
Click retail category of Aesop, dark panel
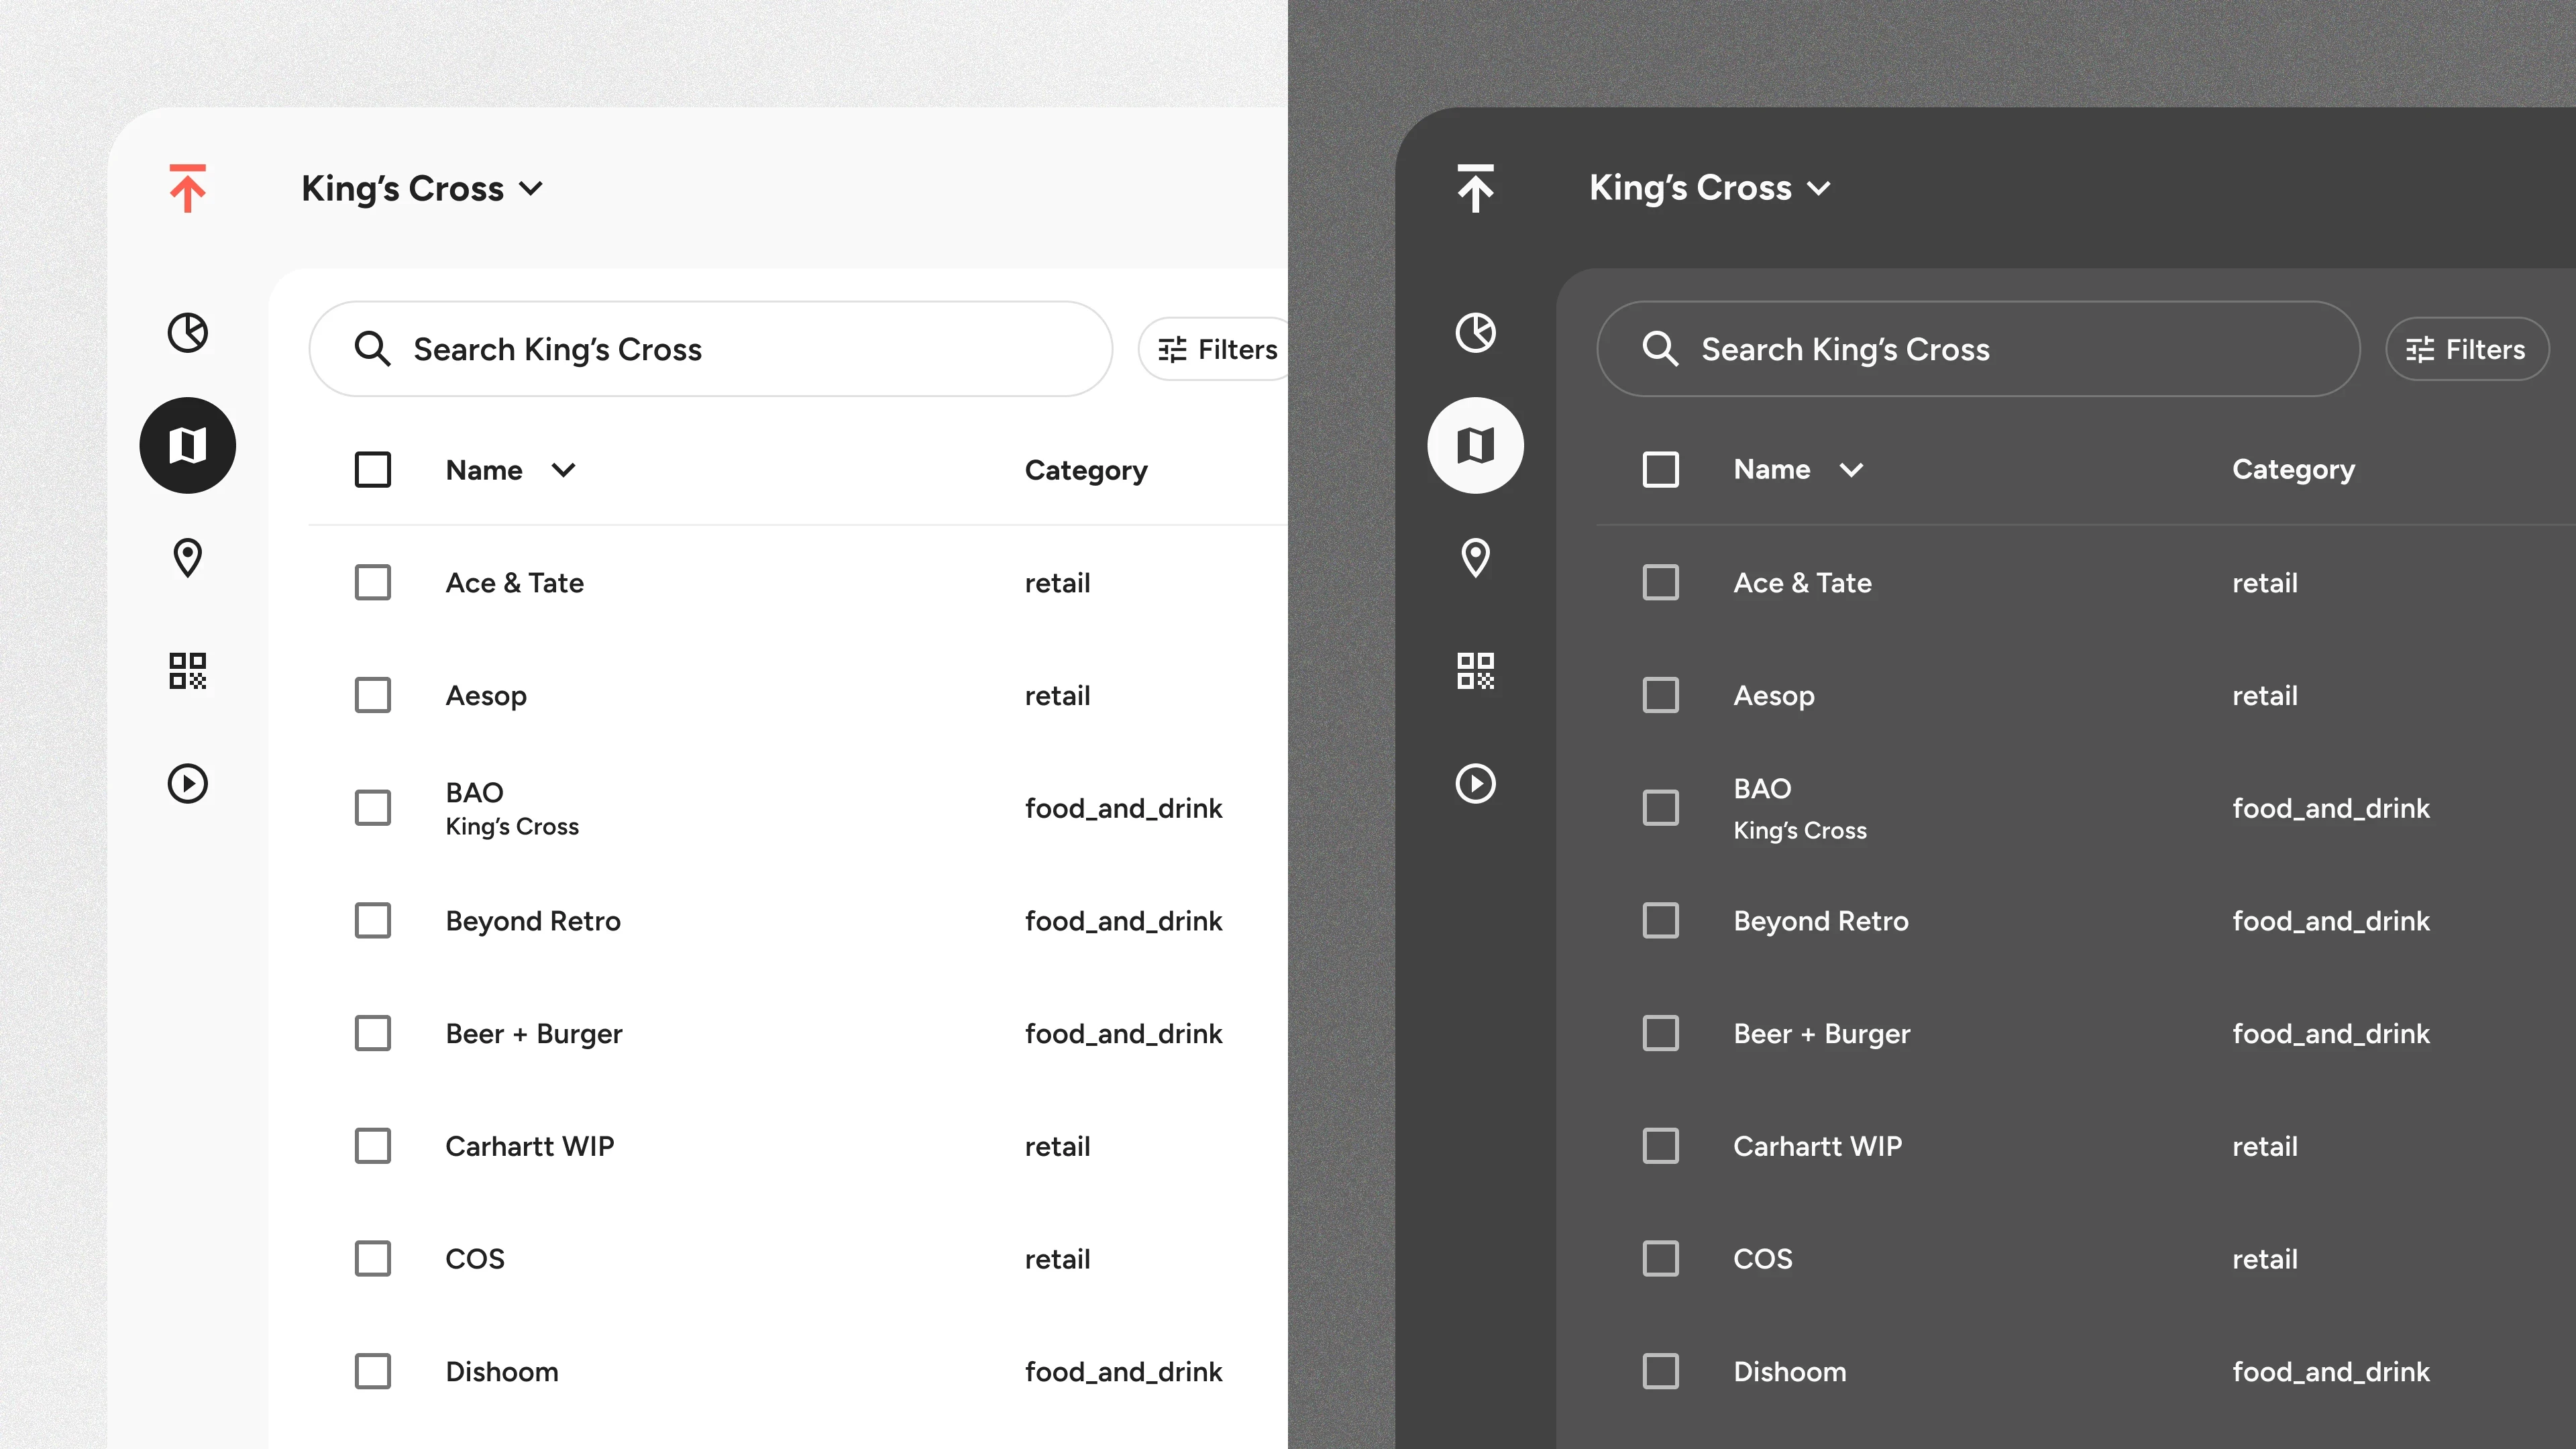(2265, 696)
